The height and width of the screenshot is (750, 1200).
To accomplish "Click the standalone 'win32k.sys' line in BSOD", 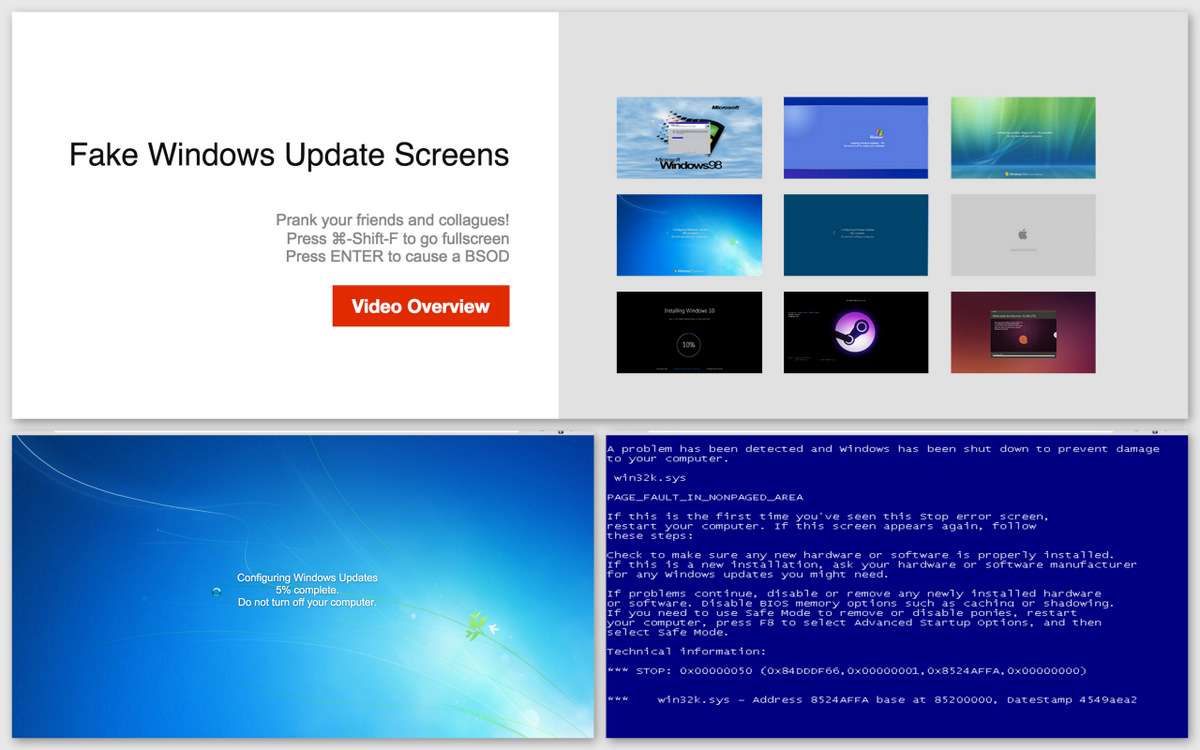I will coord(650,478).
